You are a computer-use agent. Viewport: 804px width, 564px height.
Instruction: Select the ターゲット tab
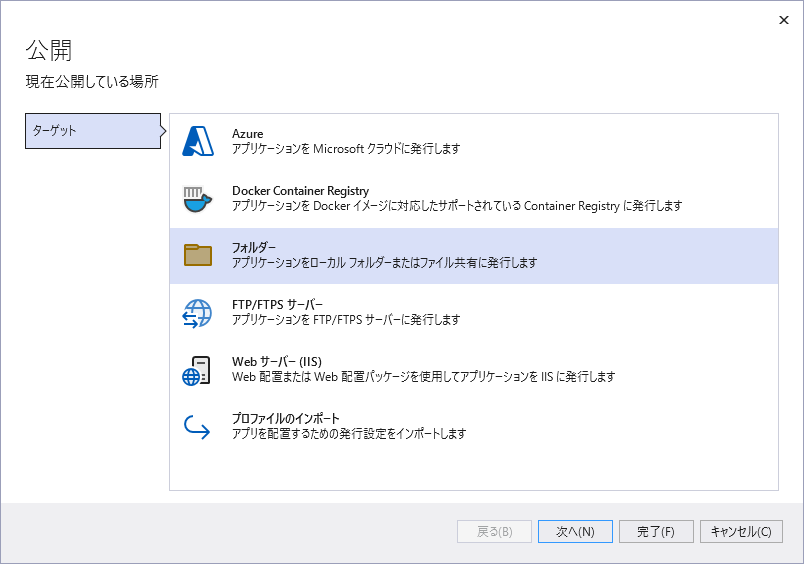click(x=92, y=131)
